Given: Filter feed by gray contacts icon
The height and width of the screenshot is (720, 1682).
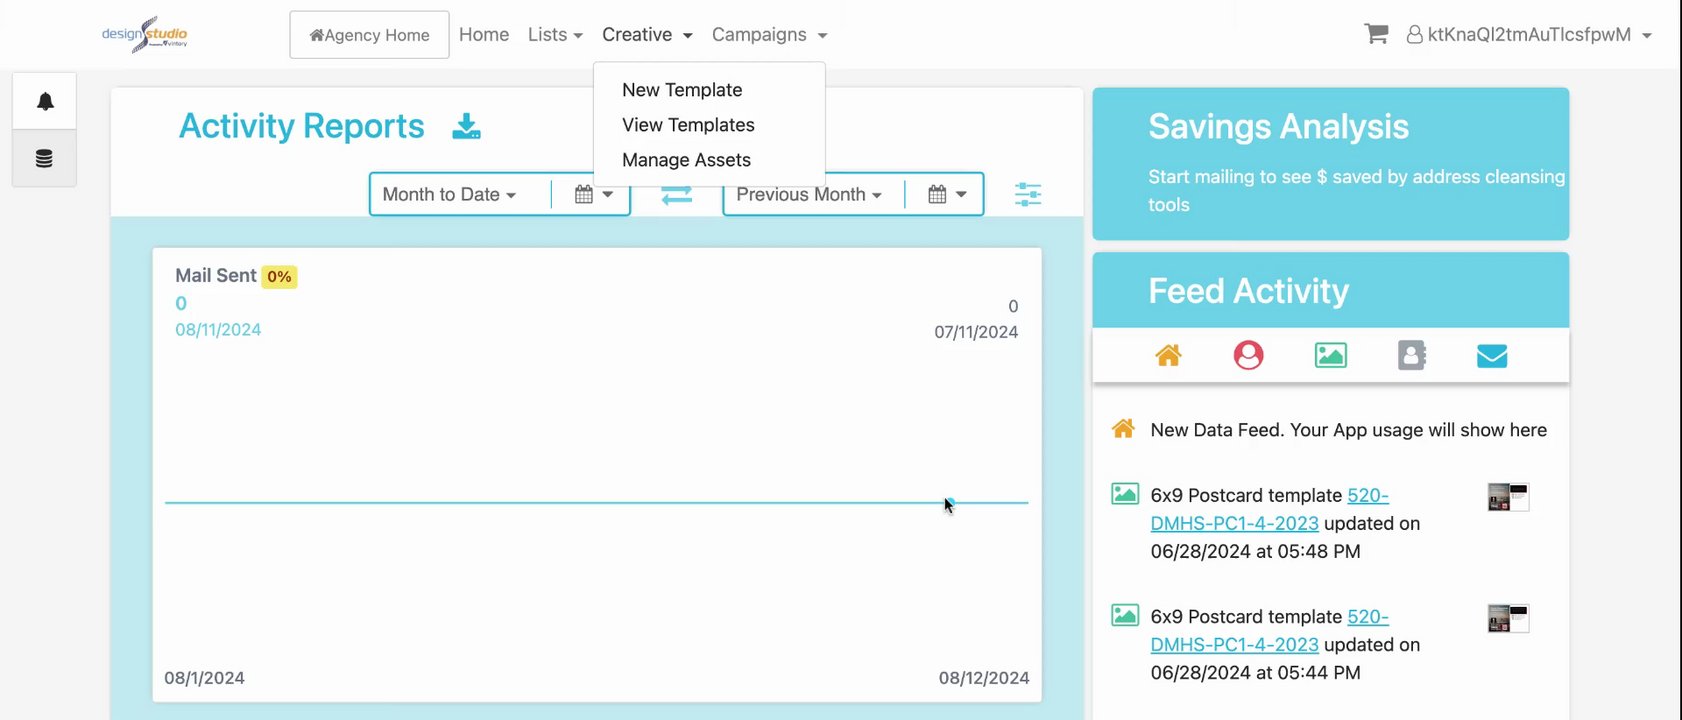Looking at the screenshot, I should (x=1412, y=355).
